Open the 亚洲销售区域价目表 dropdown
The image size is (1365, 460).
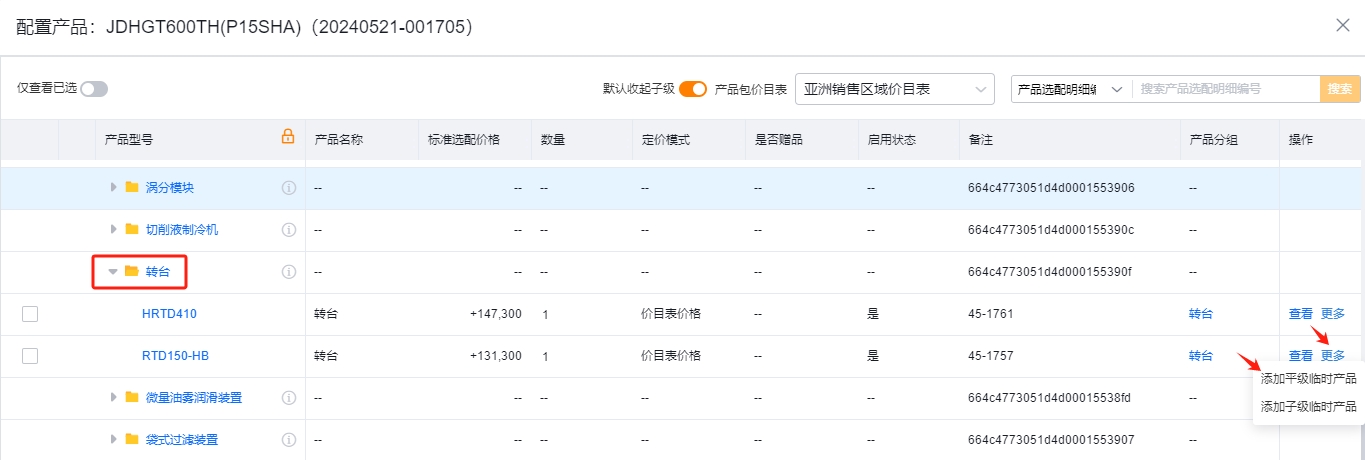(894, 89)
